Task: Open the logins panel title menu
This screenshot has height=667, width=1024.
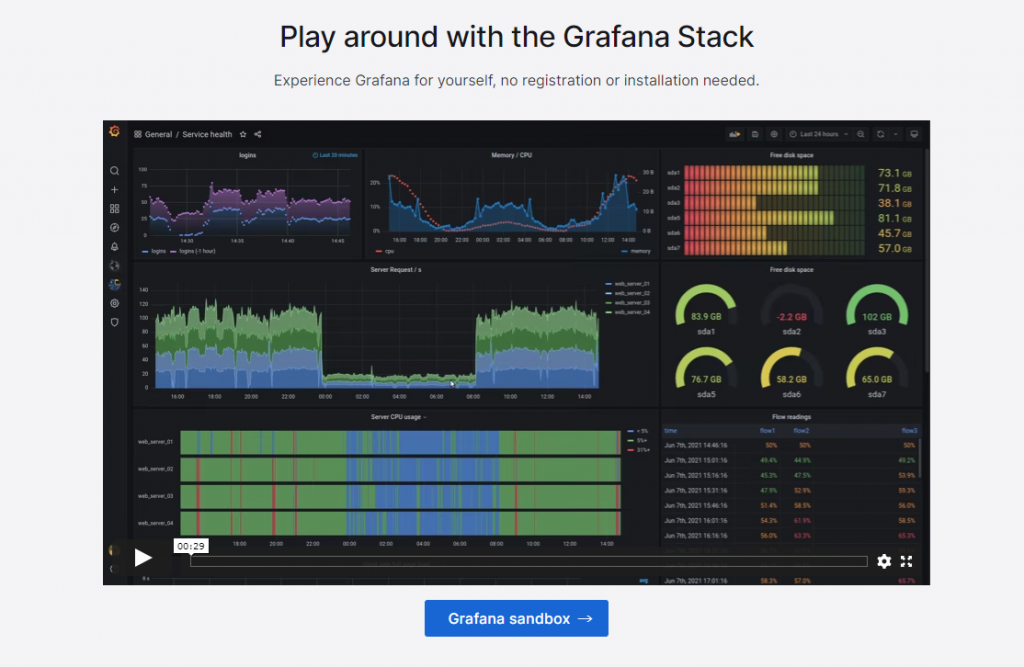Action: pyautogui.click(x=248, y=155)
